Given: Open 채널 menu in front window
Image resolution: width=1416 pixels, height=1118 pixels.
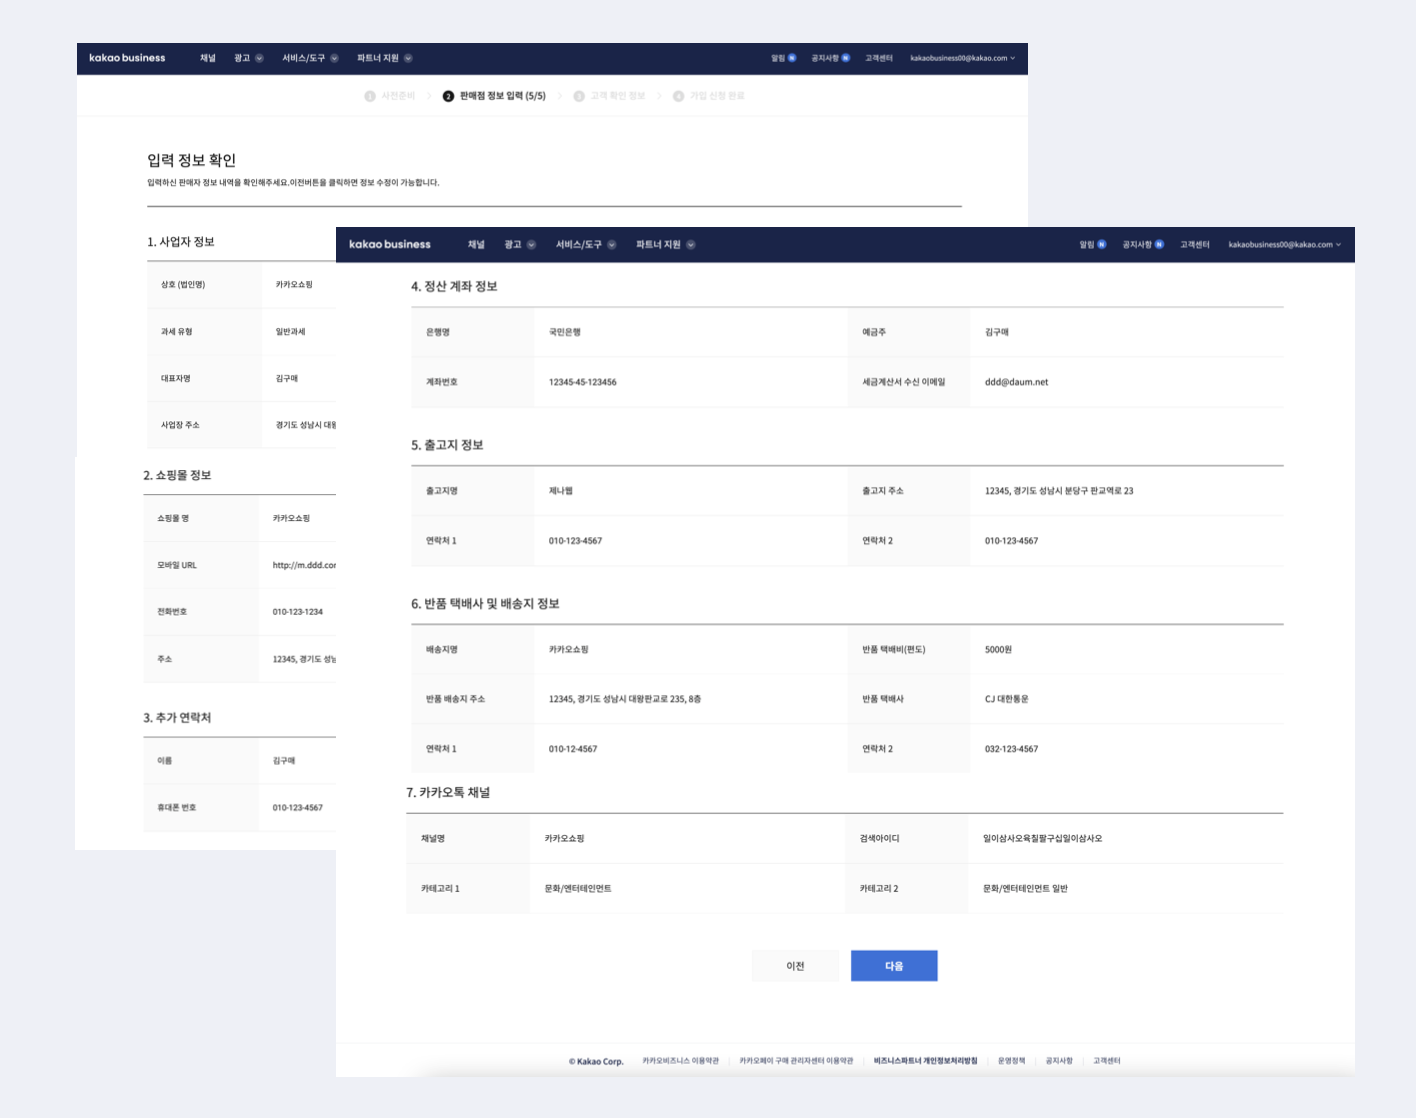Looking at the screenshot, I should (x=476, y=244).
